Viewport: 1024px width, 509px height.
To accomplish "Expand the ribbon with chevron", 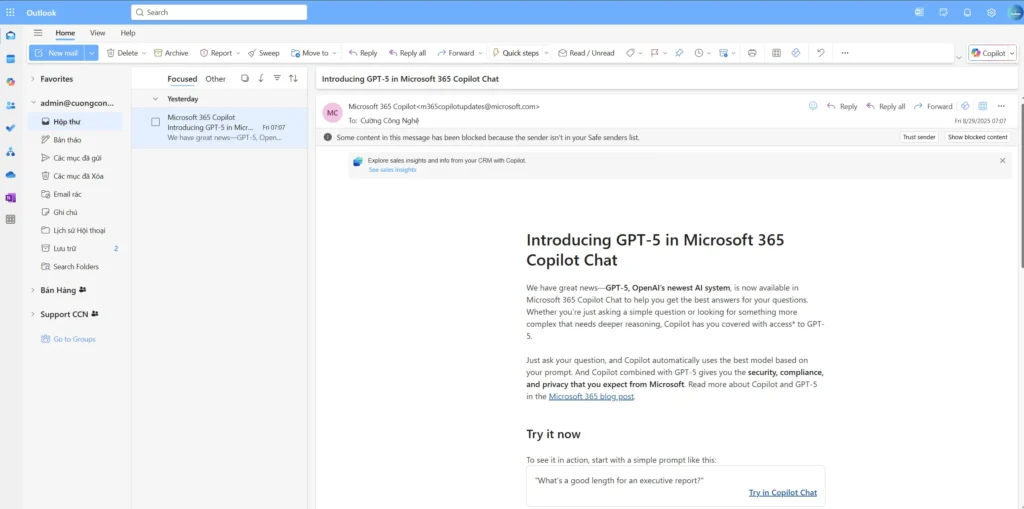I will [959, 57].
